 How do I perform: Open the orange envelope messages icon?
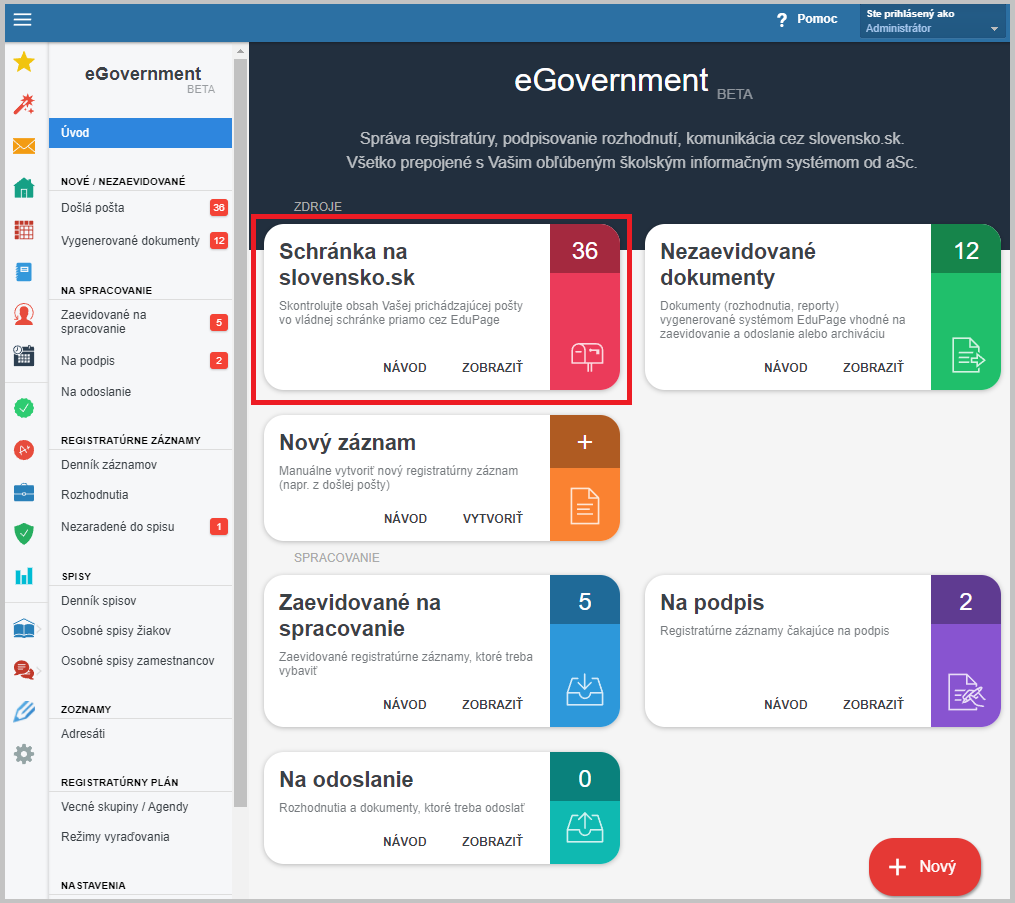coord(24,146)
